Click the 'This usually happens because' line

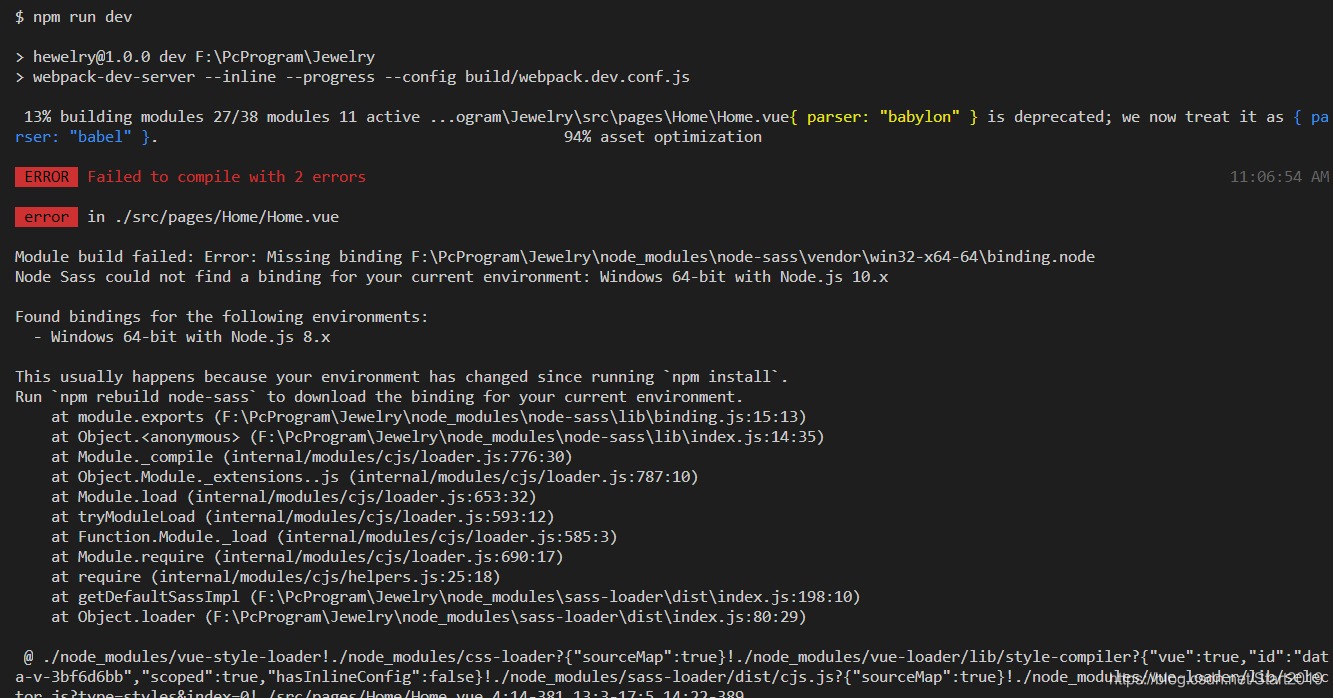402,377
